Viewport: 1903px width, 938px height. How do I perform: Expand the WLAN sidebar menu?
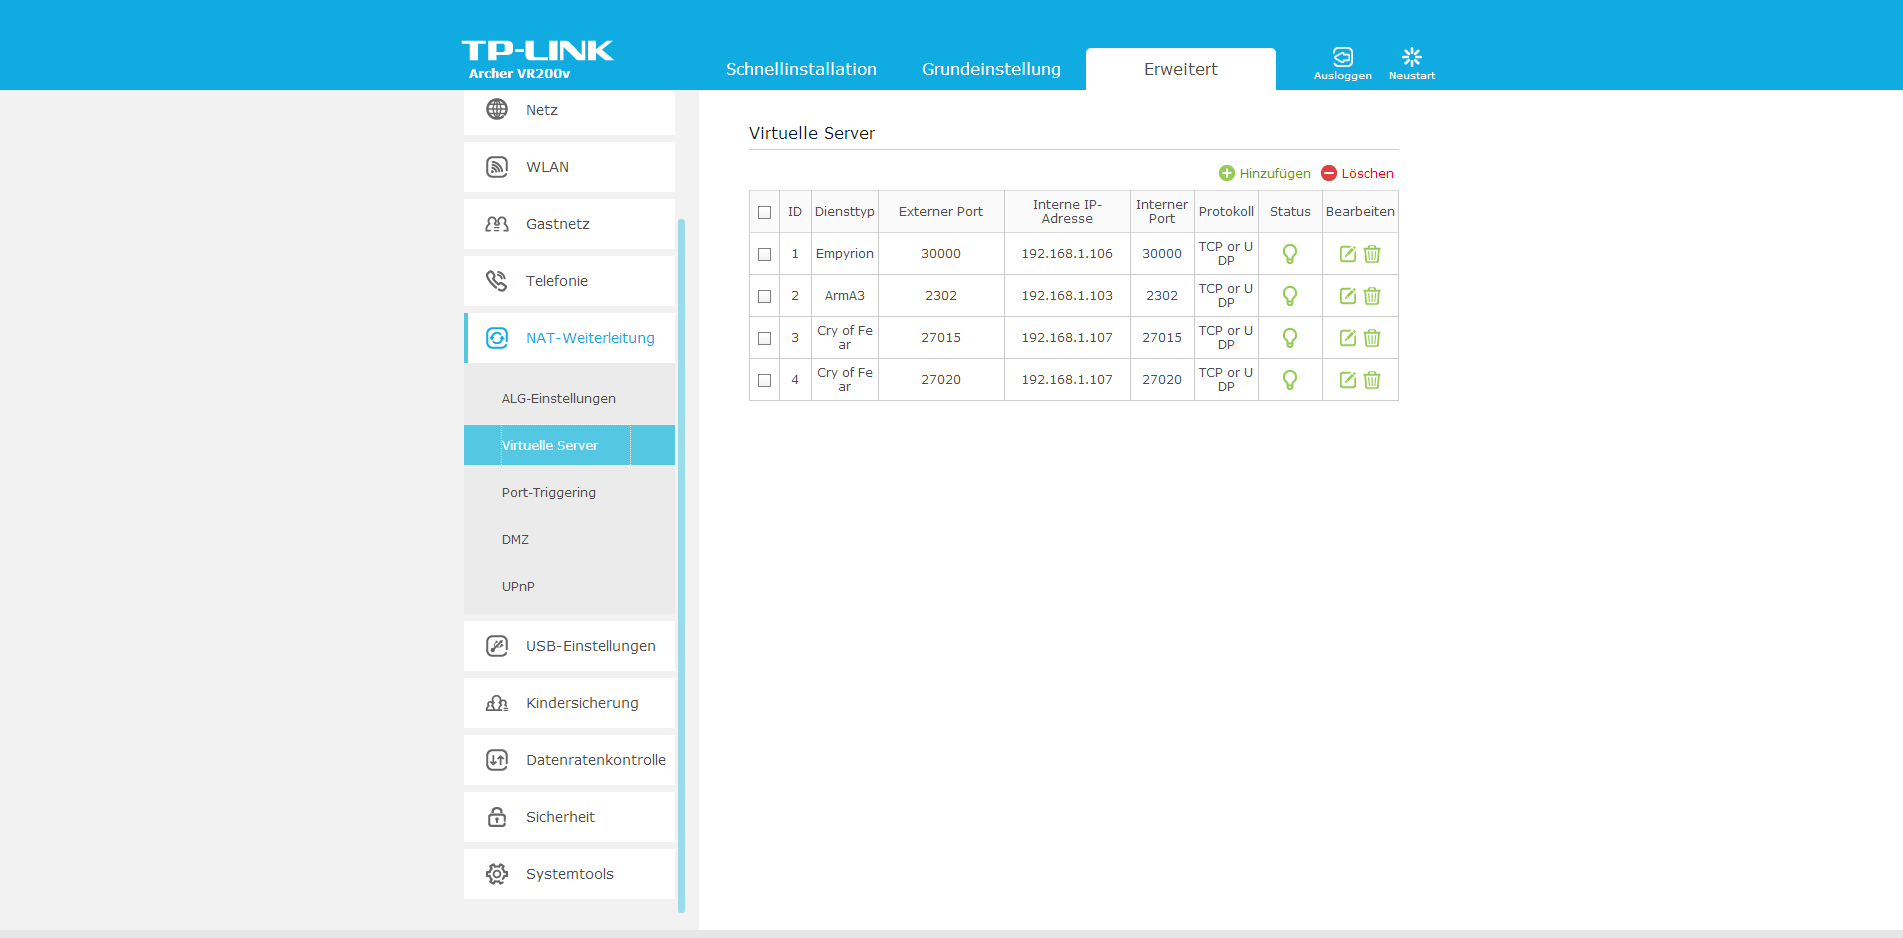click(x=547, y=167)
